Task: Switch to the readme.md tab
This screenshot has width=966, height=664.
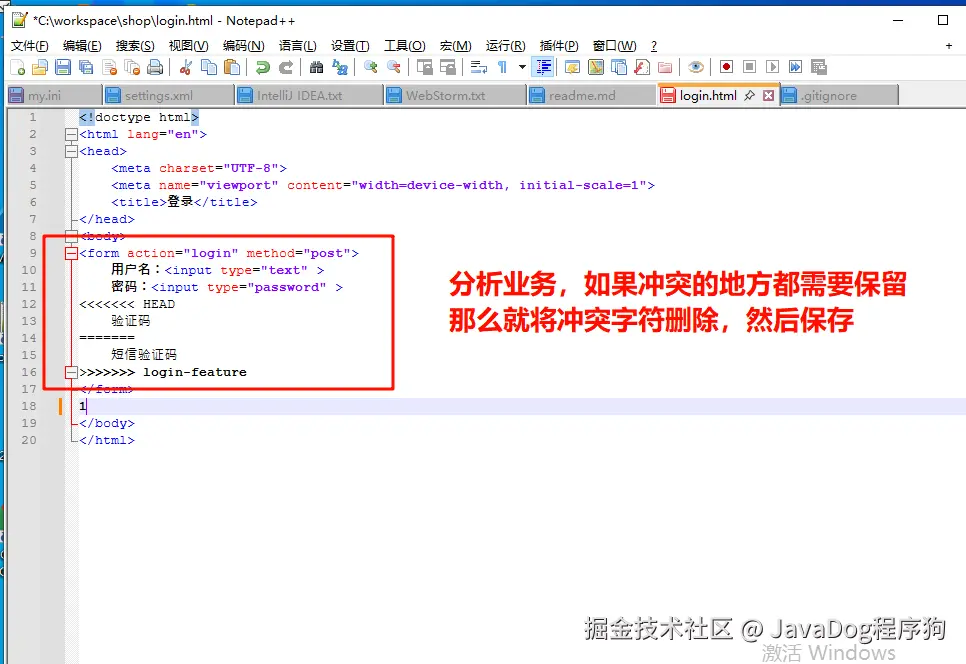Action: (x=592, y=95)
